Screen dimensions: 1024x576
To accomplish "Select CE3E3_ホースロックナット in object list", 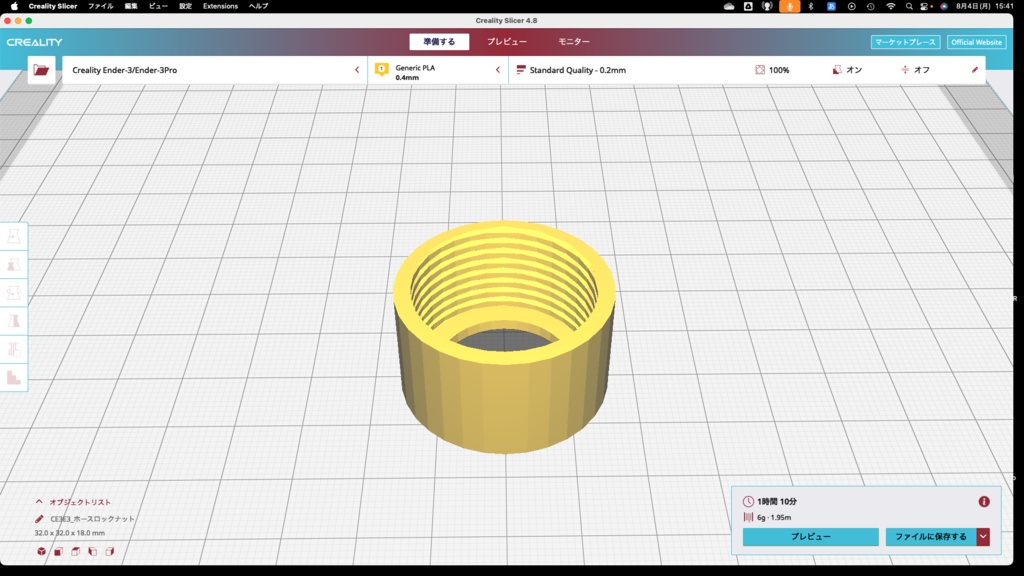I will click(x=93, y=519).
